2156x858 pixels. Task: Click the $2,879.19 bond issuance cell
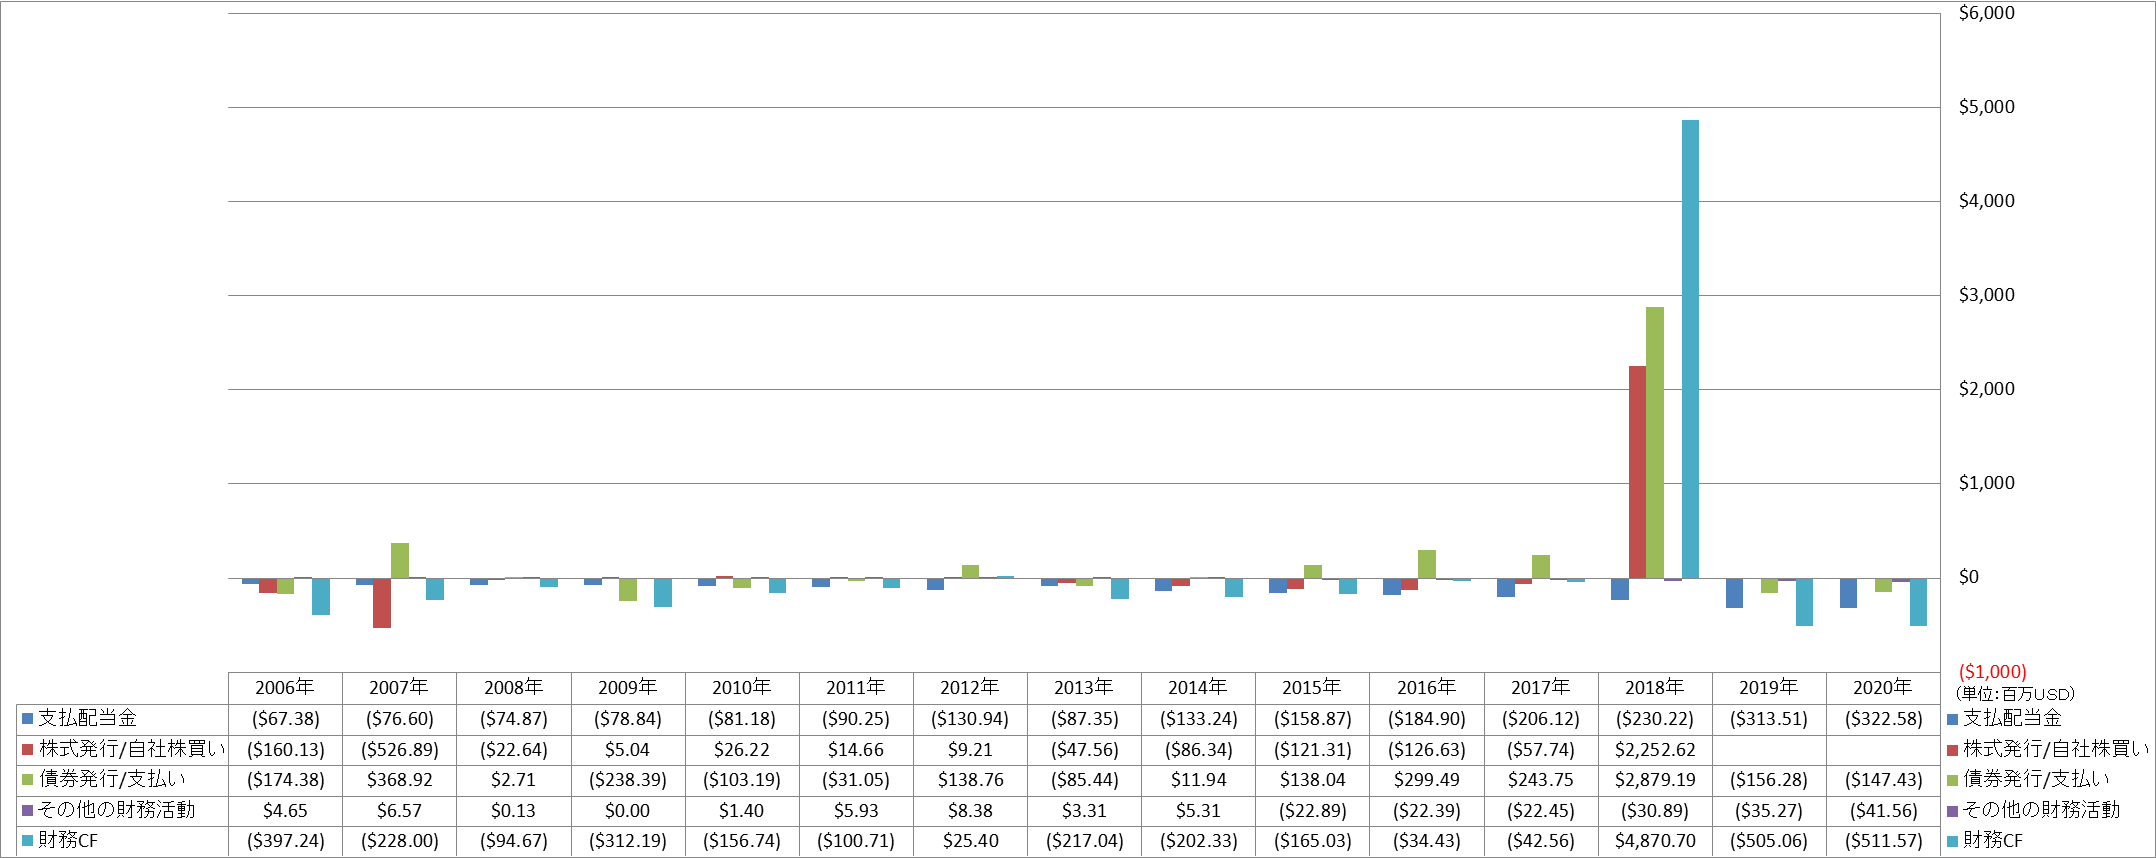point(1655,780)
